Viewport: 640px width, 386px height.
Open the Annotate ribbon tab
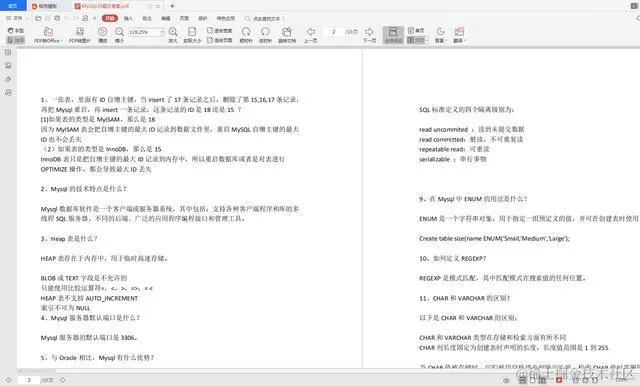[x=147, y=18]
